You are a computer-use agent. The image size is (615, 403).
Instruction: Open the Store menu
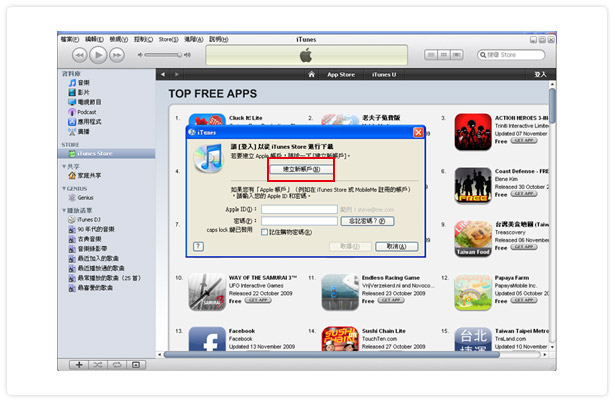coord(168,39)
